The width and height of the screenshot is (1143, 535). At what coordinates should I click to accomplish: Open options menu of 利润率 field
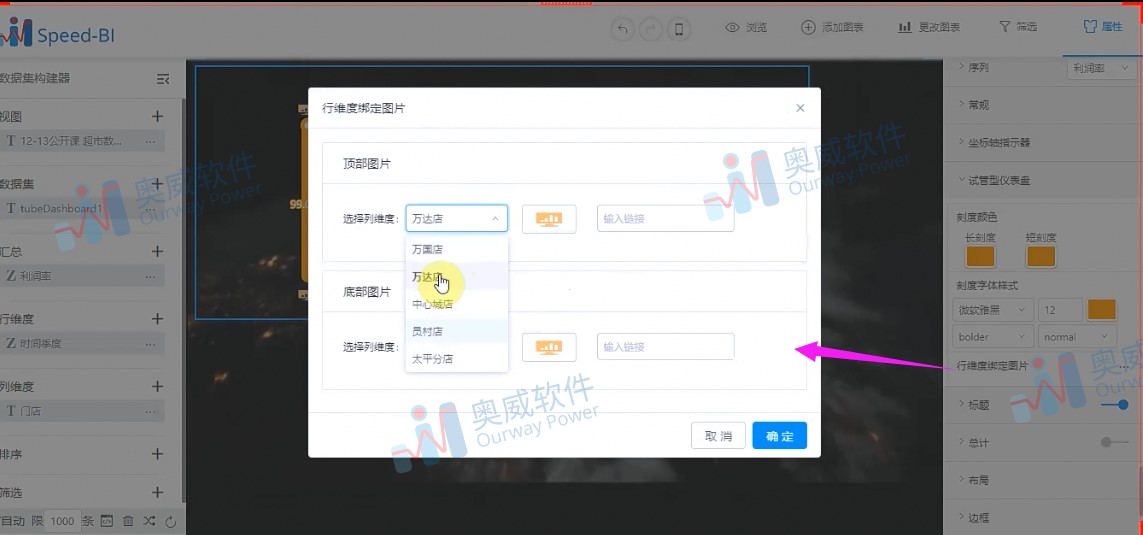(x=150, y=276)
